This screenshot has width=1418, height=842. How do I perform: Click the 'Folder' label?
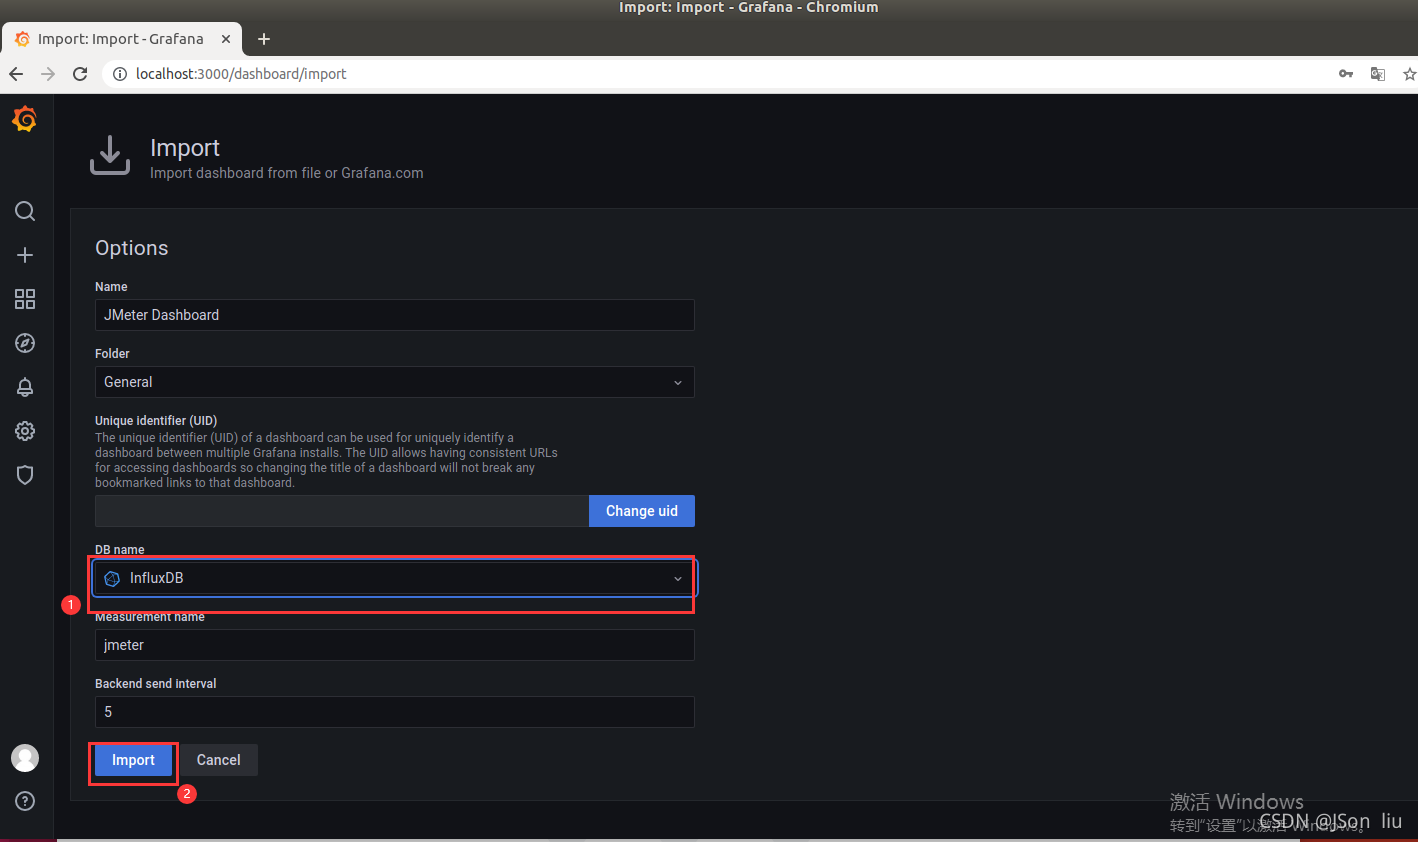click(x=112, y=354)
